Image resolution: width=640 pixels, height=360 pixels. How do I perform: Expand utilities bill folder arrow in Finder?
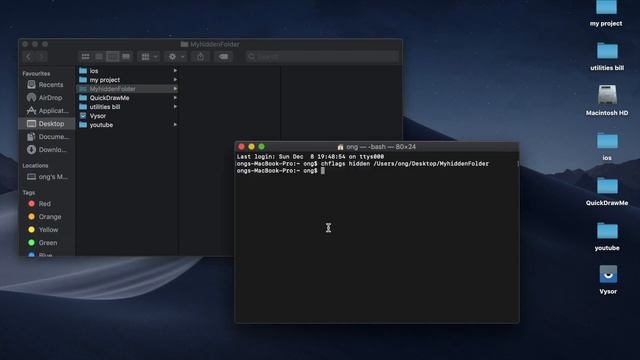[x=175, y=107]
